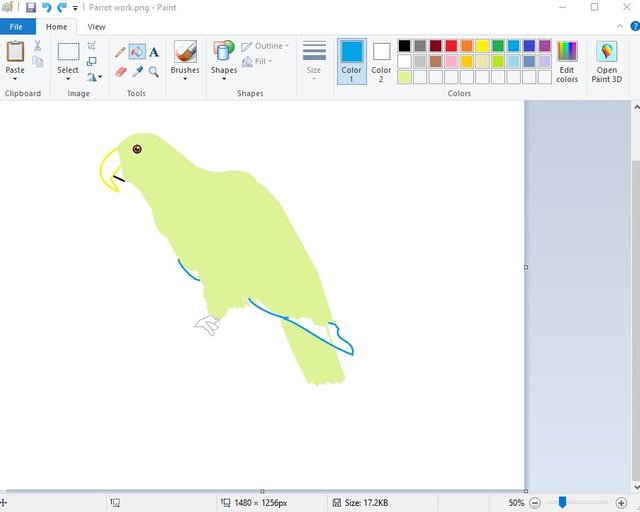Open the File menu
This screenshot has width=640, height=512.
[x=17, y=27]
